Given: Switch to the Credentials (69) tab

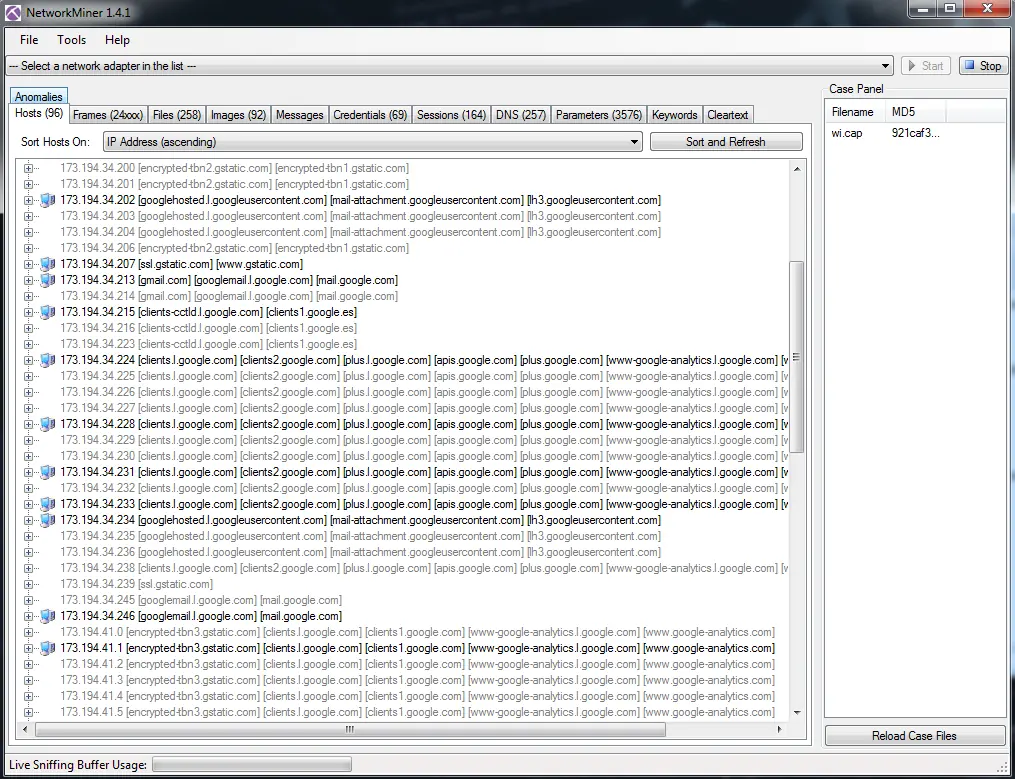Looking at the screenshot, I should point(370,115).
